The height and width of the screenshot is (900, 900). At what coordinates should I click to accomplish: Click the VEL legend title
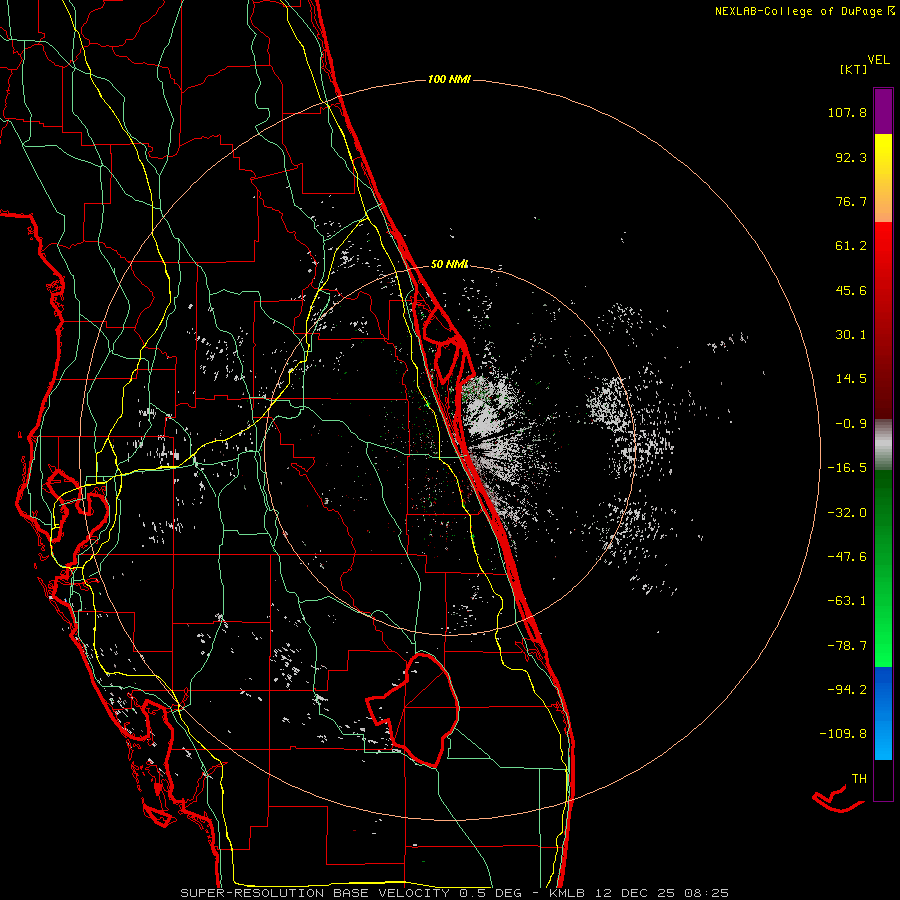pyautogui.click(x=878, y=60)
